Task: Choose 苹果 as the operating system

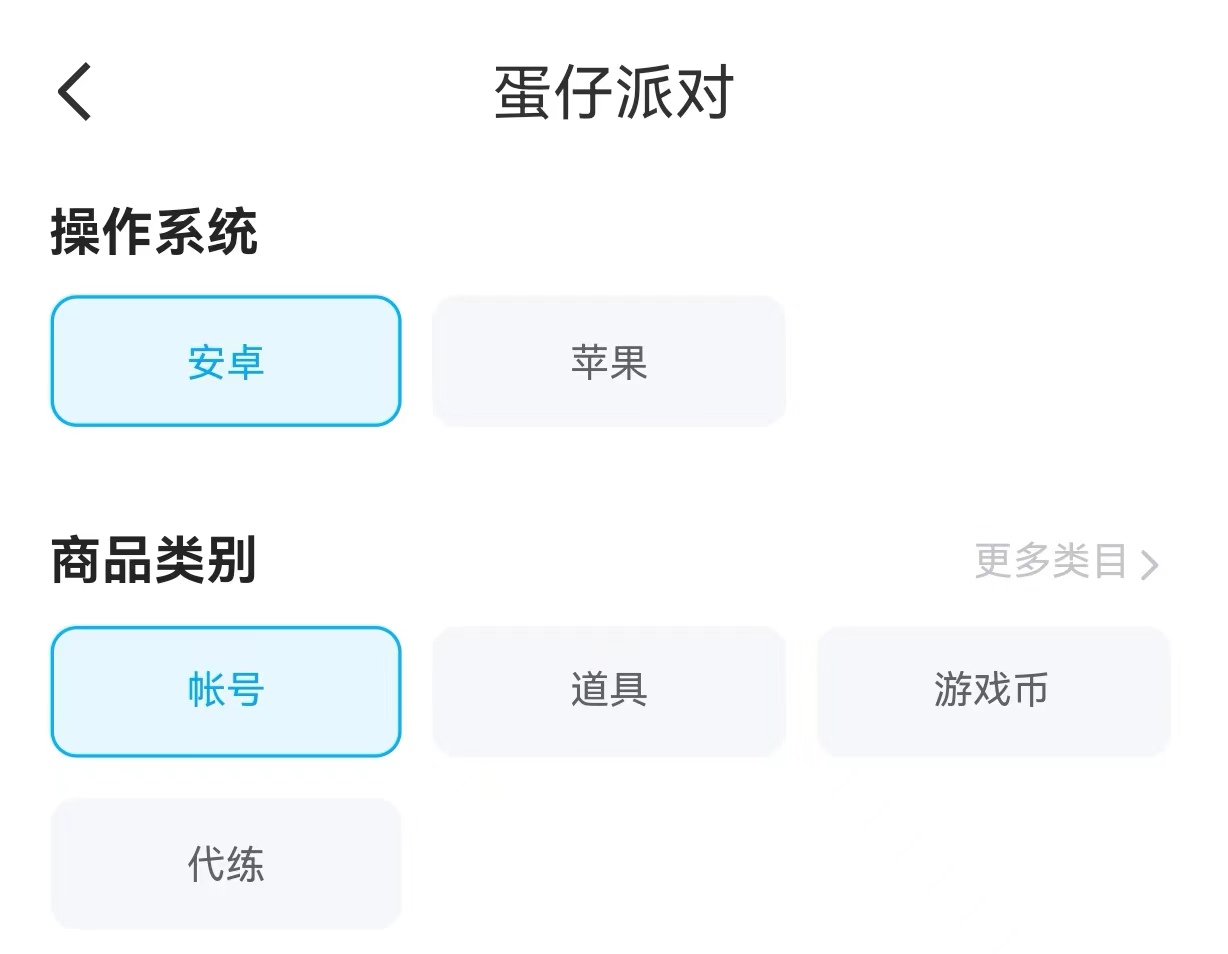Action: pyautogui.click(x=609, y=361)
